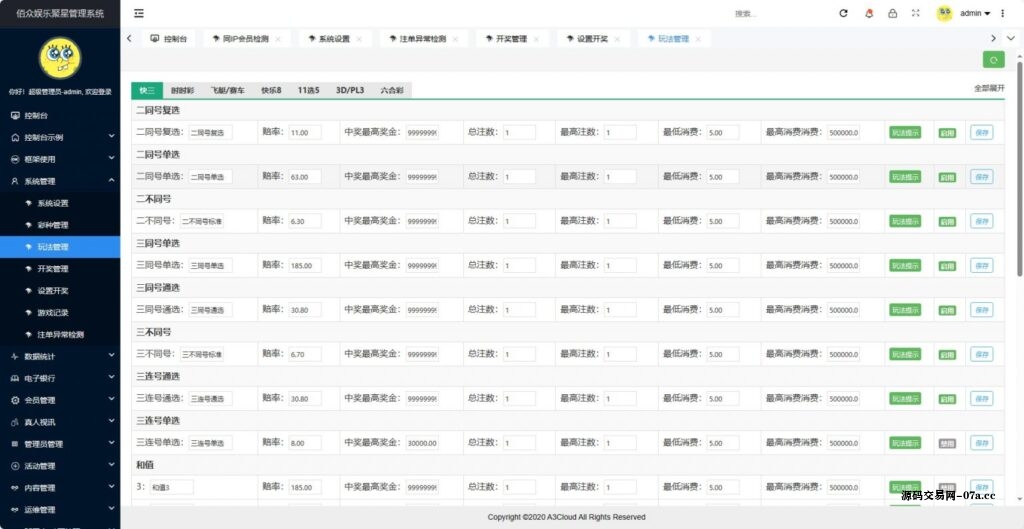Image resolution: width=1024 pixels, height=529 pixels.
Task: Click 全部展开 to expand all sections
Action: (989, 88)
